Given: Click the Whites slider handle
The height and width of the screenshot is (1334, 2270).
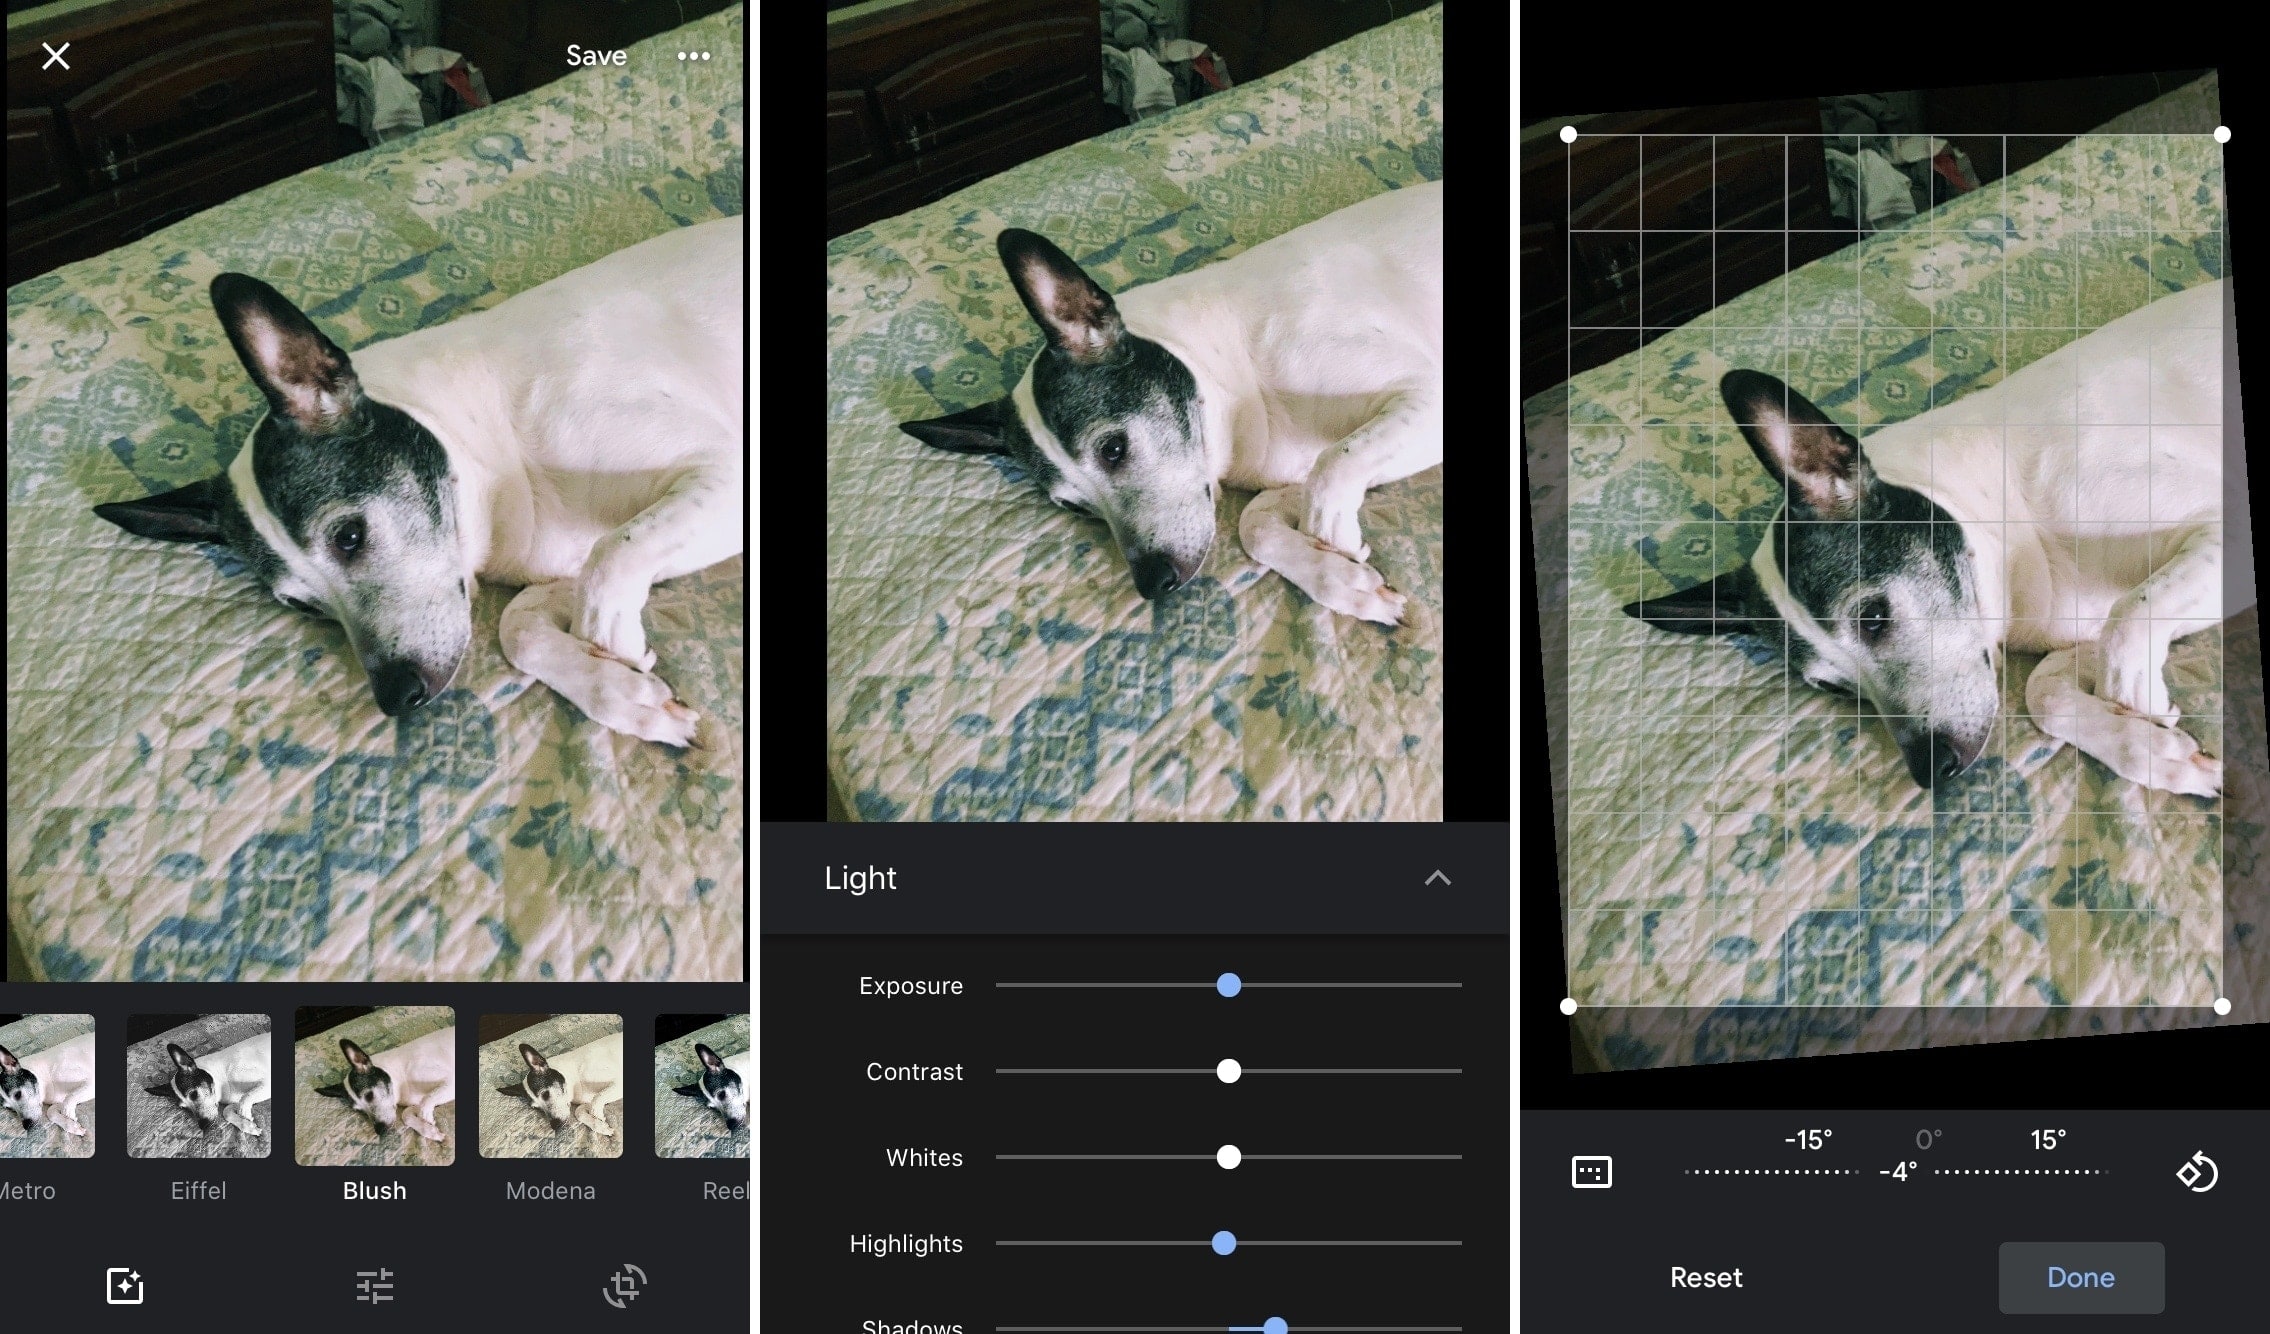Looking at the screenshot, I should (x=1229, y=1157).
